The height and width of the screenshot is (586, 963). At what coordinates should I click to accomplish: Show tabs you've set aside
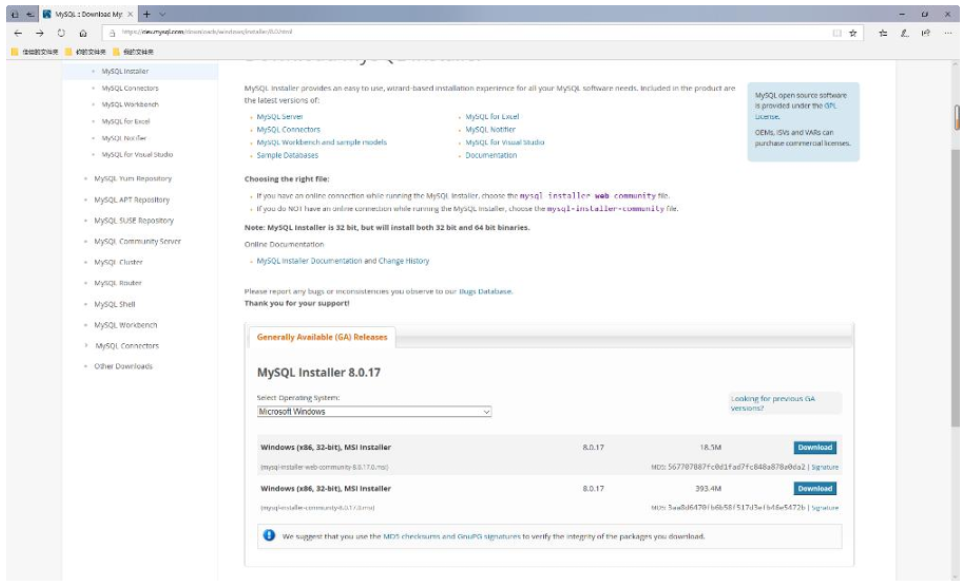pos(15,14)
